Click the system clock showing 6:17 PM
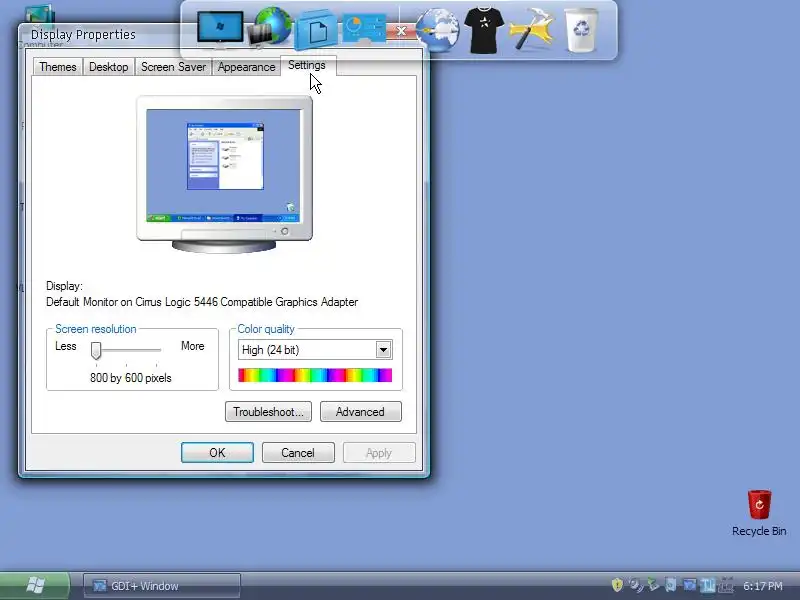Screen dimensions: 800x600 pos(762,586)
